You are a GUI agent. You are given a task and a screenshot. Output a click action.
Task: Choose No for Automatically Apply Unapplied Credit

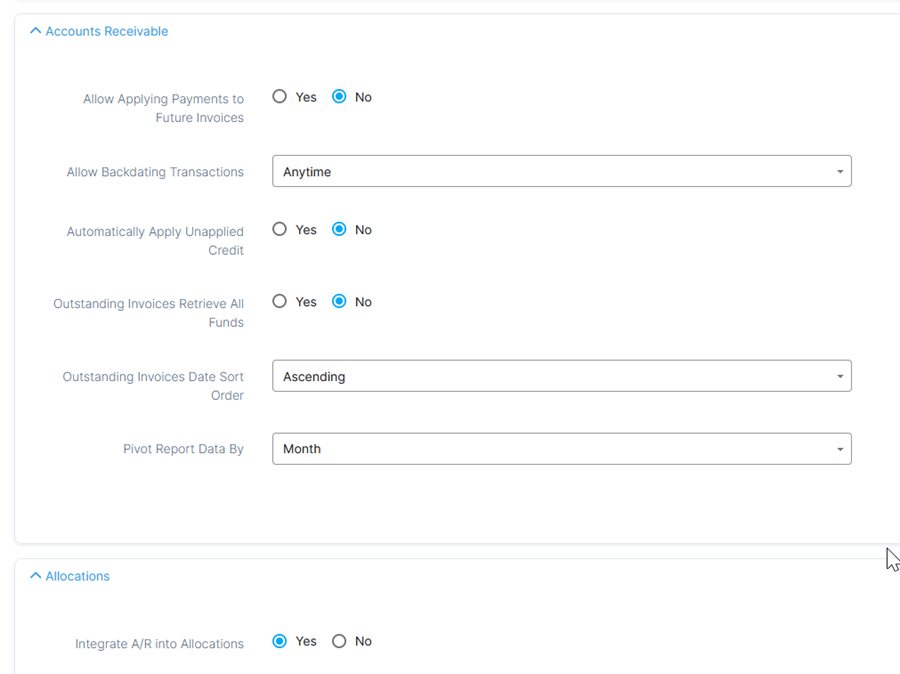[339, 229]
